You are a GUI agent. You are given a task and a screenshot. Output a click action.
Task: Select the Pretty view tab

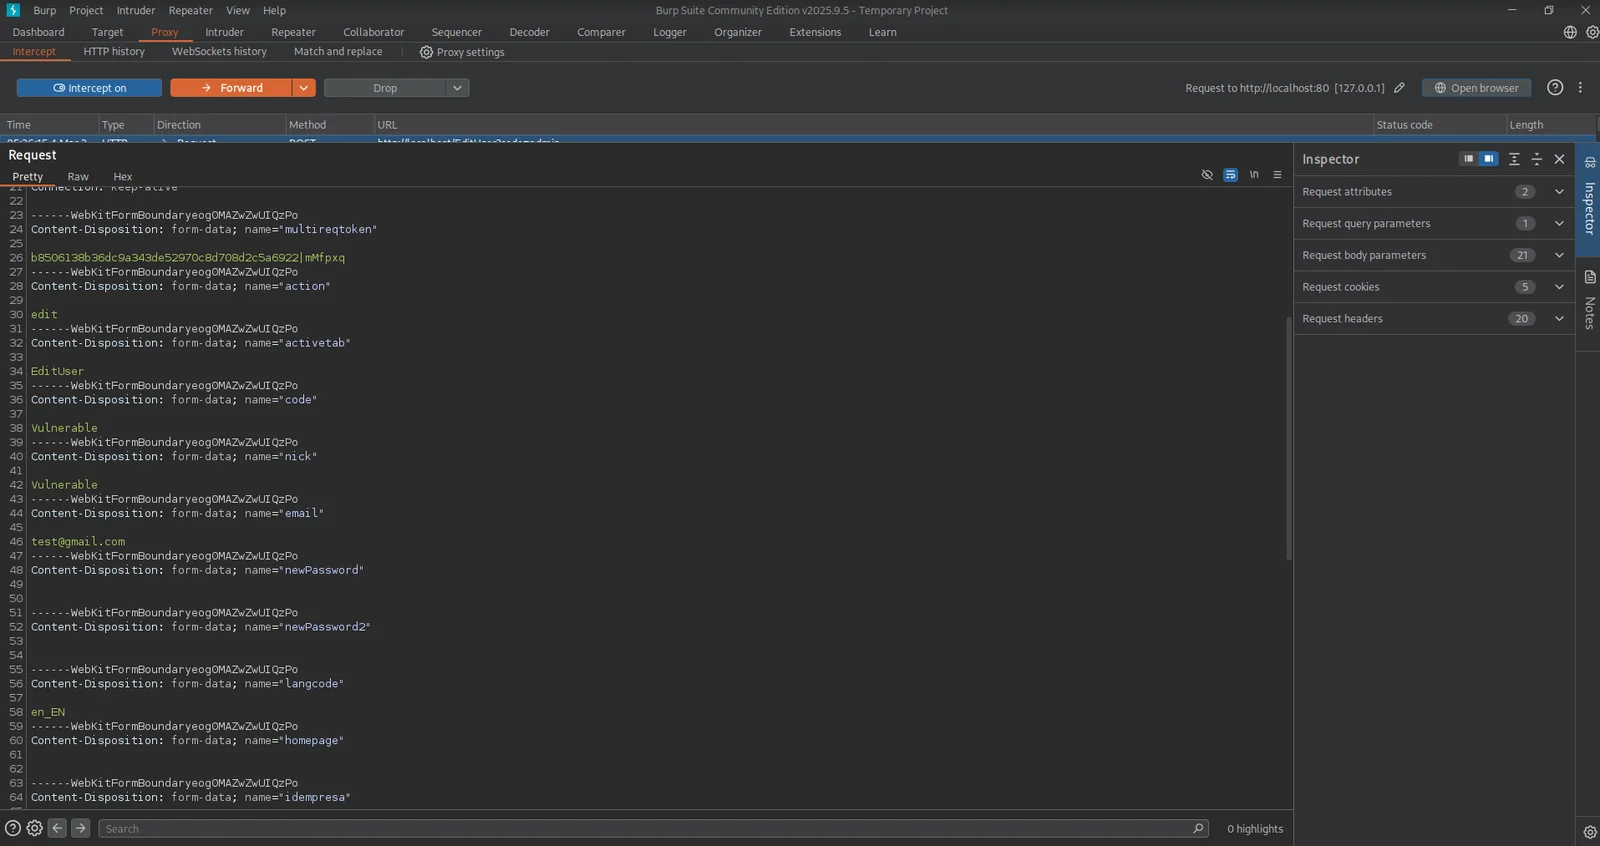28,177
